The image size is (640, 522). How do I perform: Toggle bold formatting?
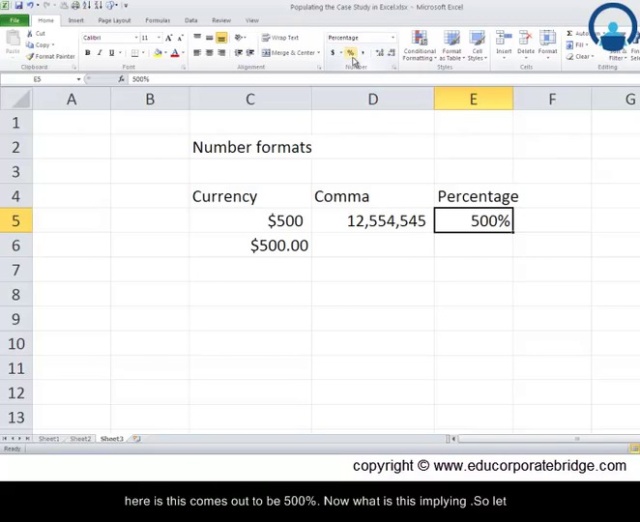tap(87, 53)
